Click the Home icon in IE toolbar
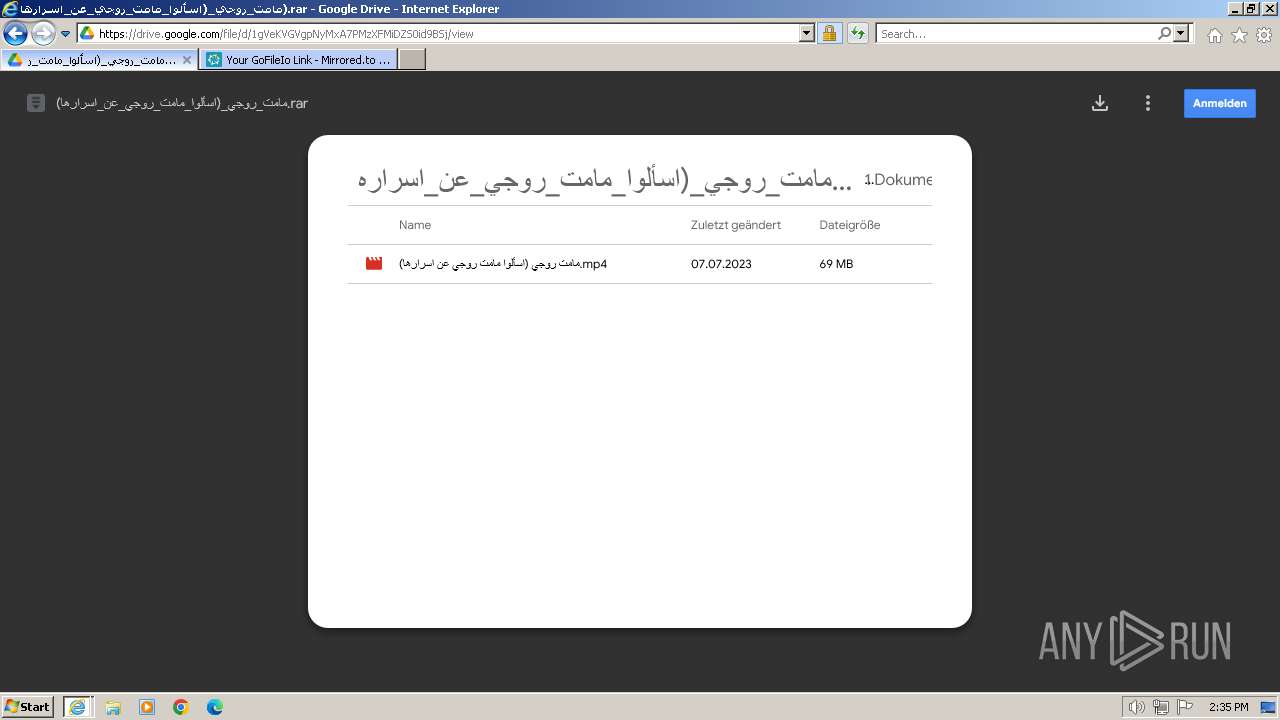The image size is (1280, 720). click(1214, 35)
